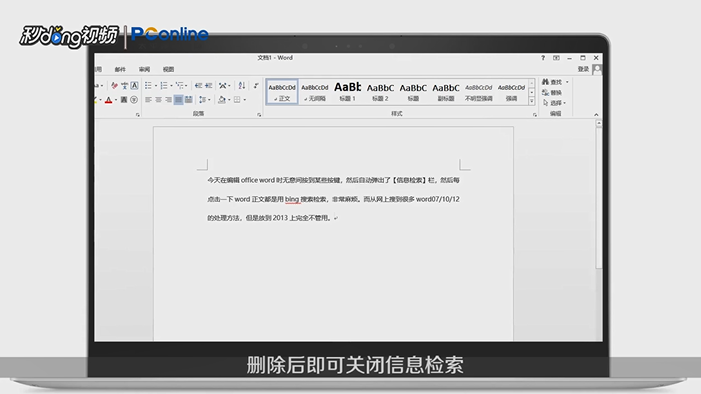
Task: Click the 替换 (Replace) button
Action: tap(552, 93)
